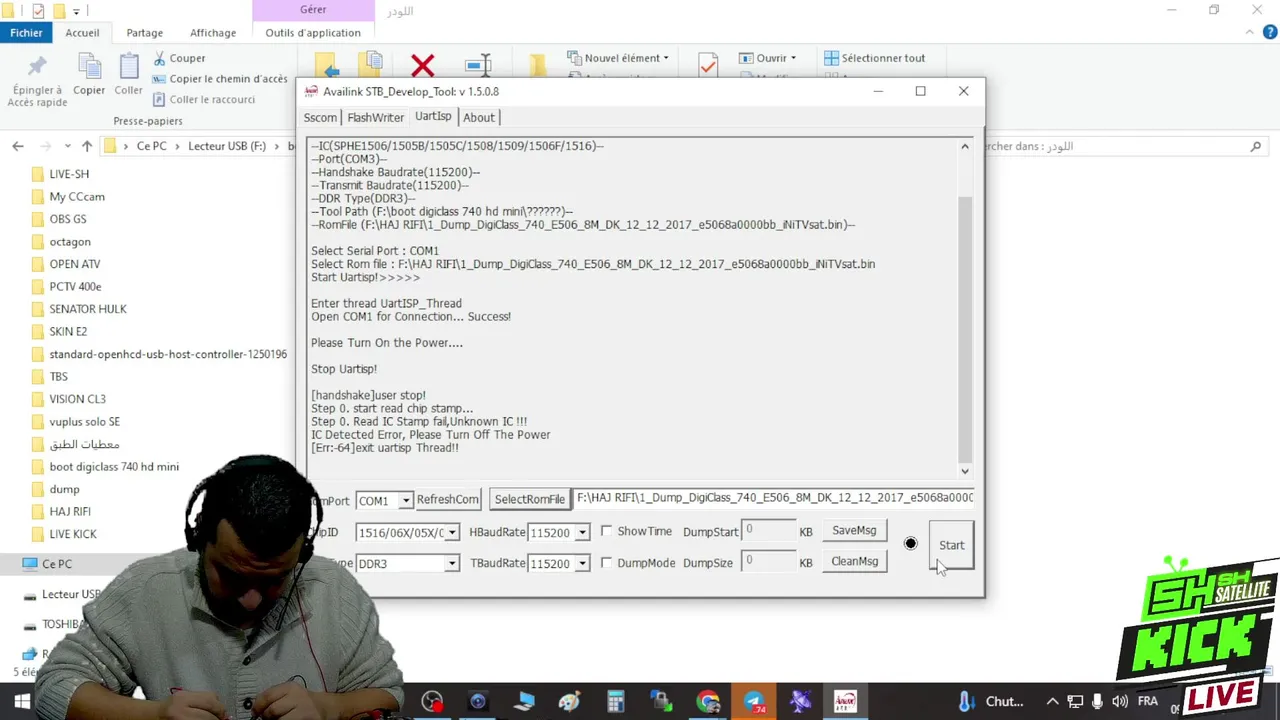Open the HBaudRate 115200 dropdown
Image resolution: width=1280 pixels, height=720 pixels.
pyautogui.click(x=582, y=533)
